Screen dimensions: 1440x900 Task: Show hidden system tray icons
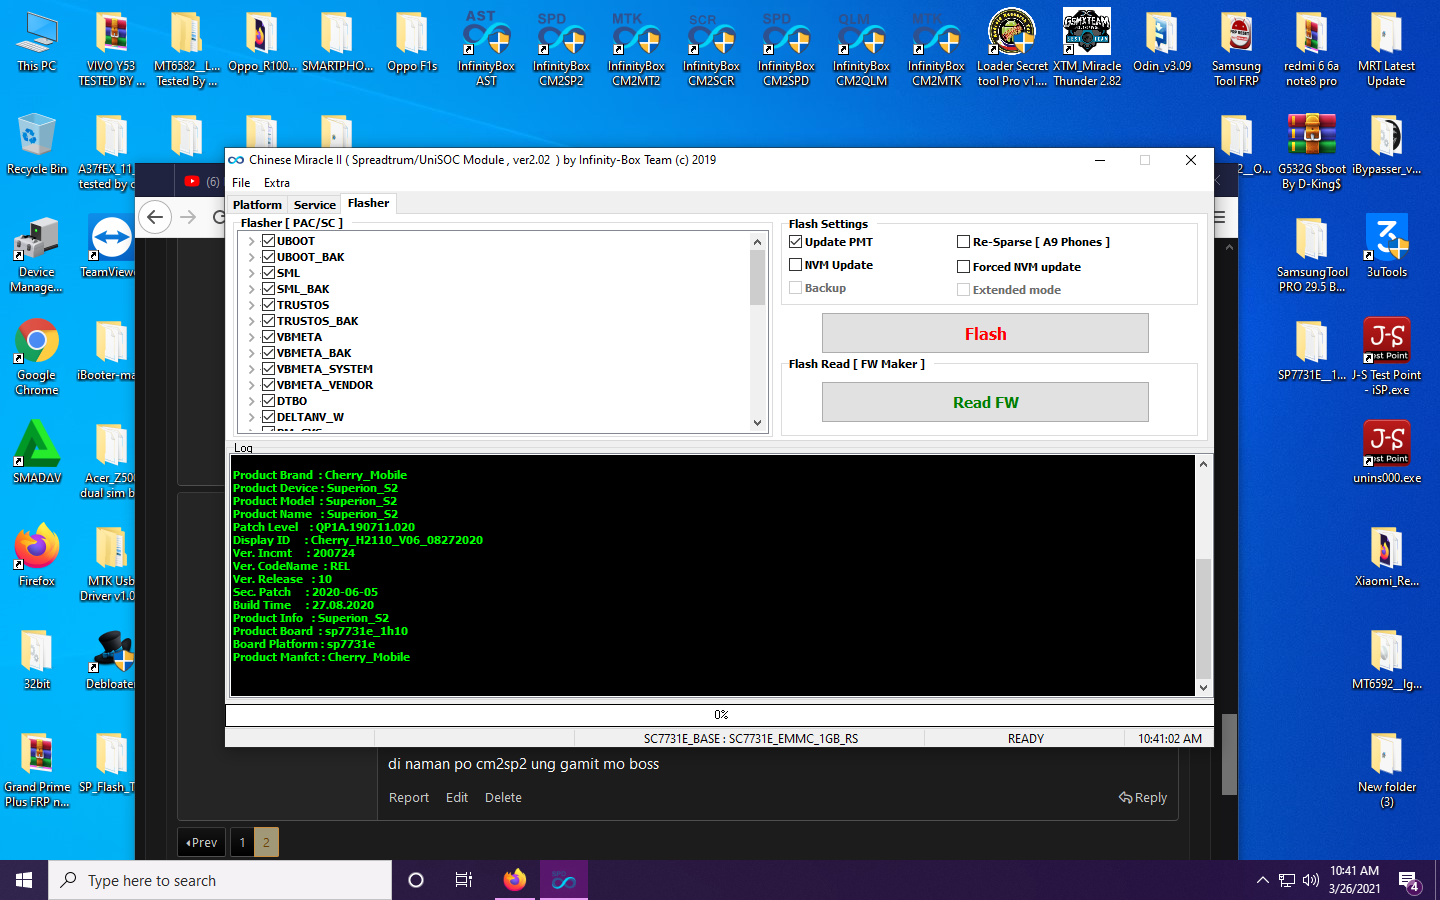1263,880
